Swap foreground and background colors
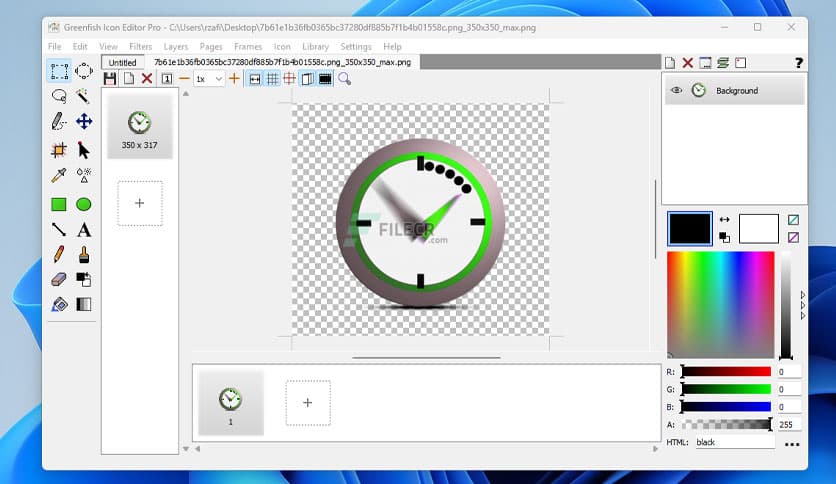The height and width of the screenshot is (484, 836). coord(725,220)
